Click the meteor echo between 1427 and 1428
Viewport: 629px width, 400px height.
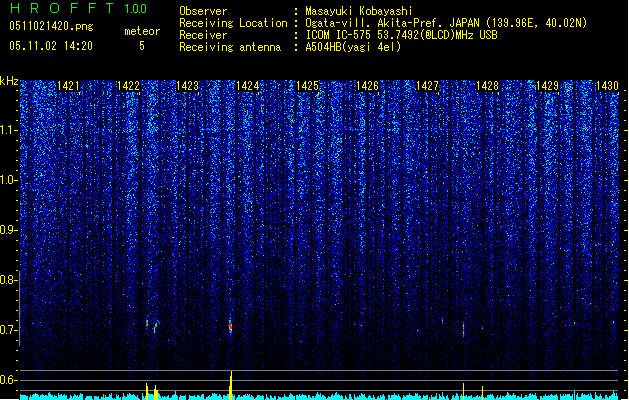463,330
